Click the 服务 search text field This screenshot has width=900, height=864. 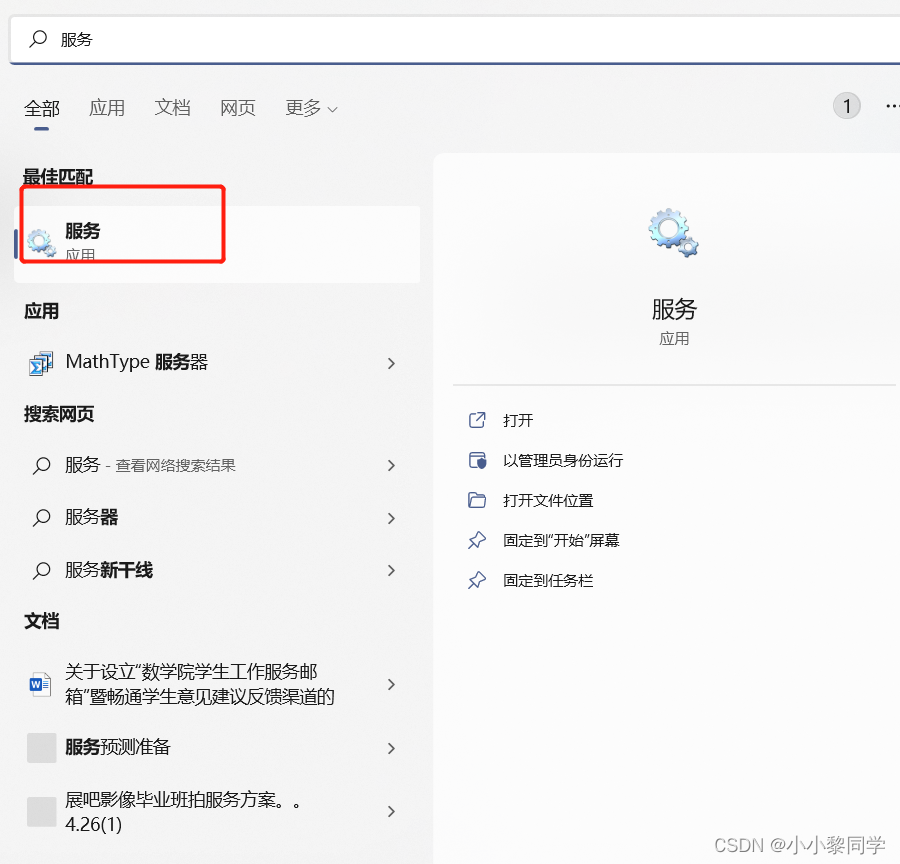[x=455, y=40]
